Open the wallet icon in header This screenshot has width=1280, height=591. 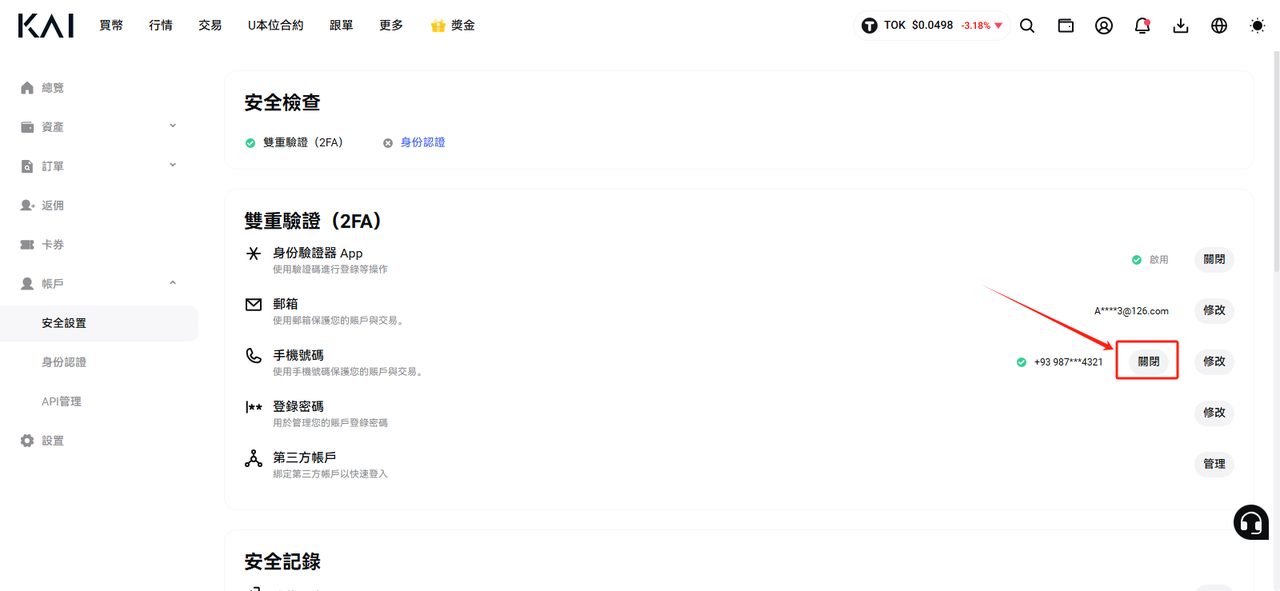[1066, 26]
